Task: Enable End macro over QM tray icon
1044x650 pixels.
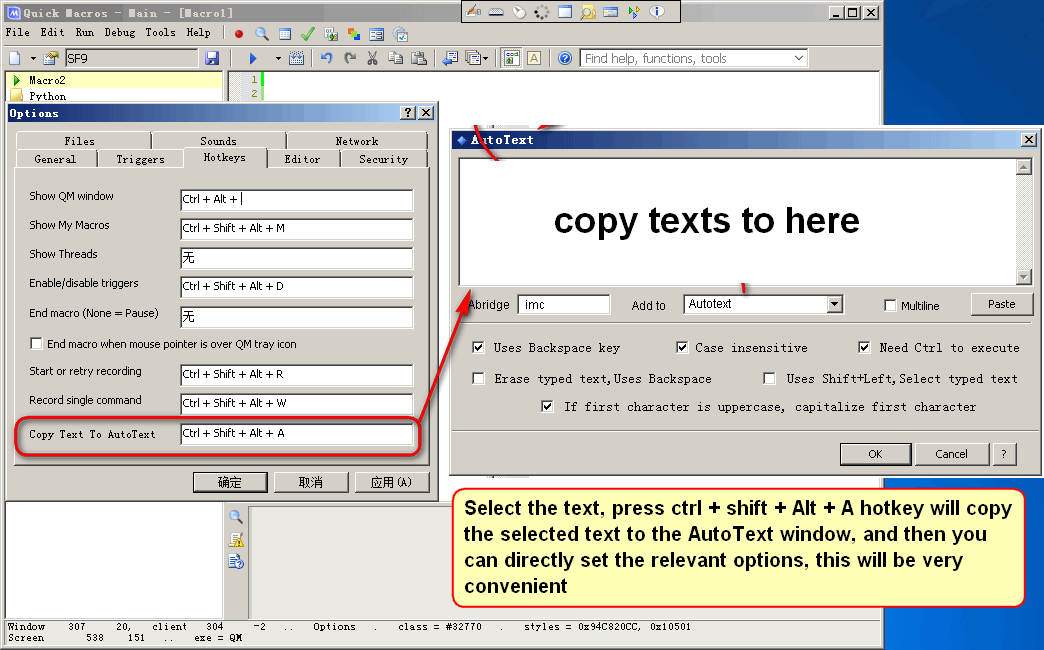Action: [37, 344]
